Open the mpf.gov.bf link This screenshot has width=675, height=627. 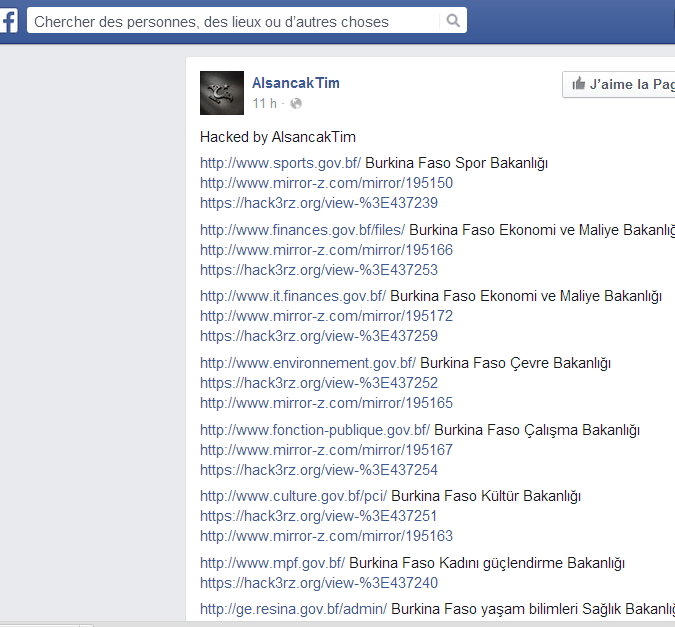coord(272,563)
